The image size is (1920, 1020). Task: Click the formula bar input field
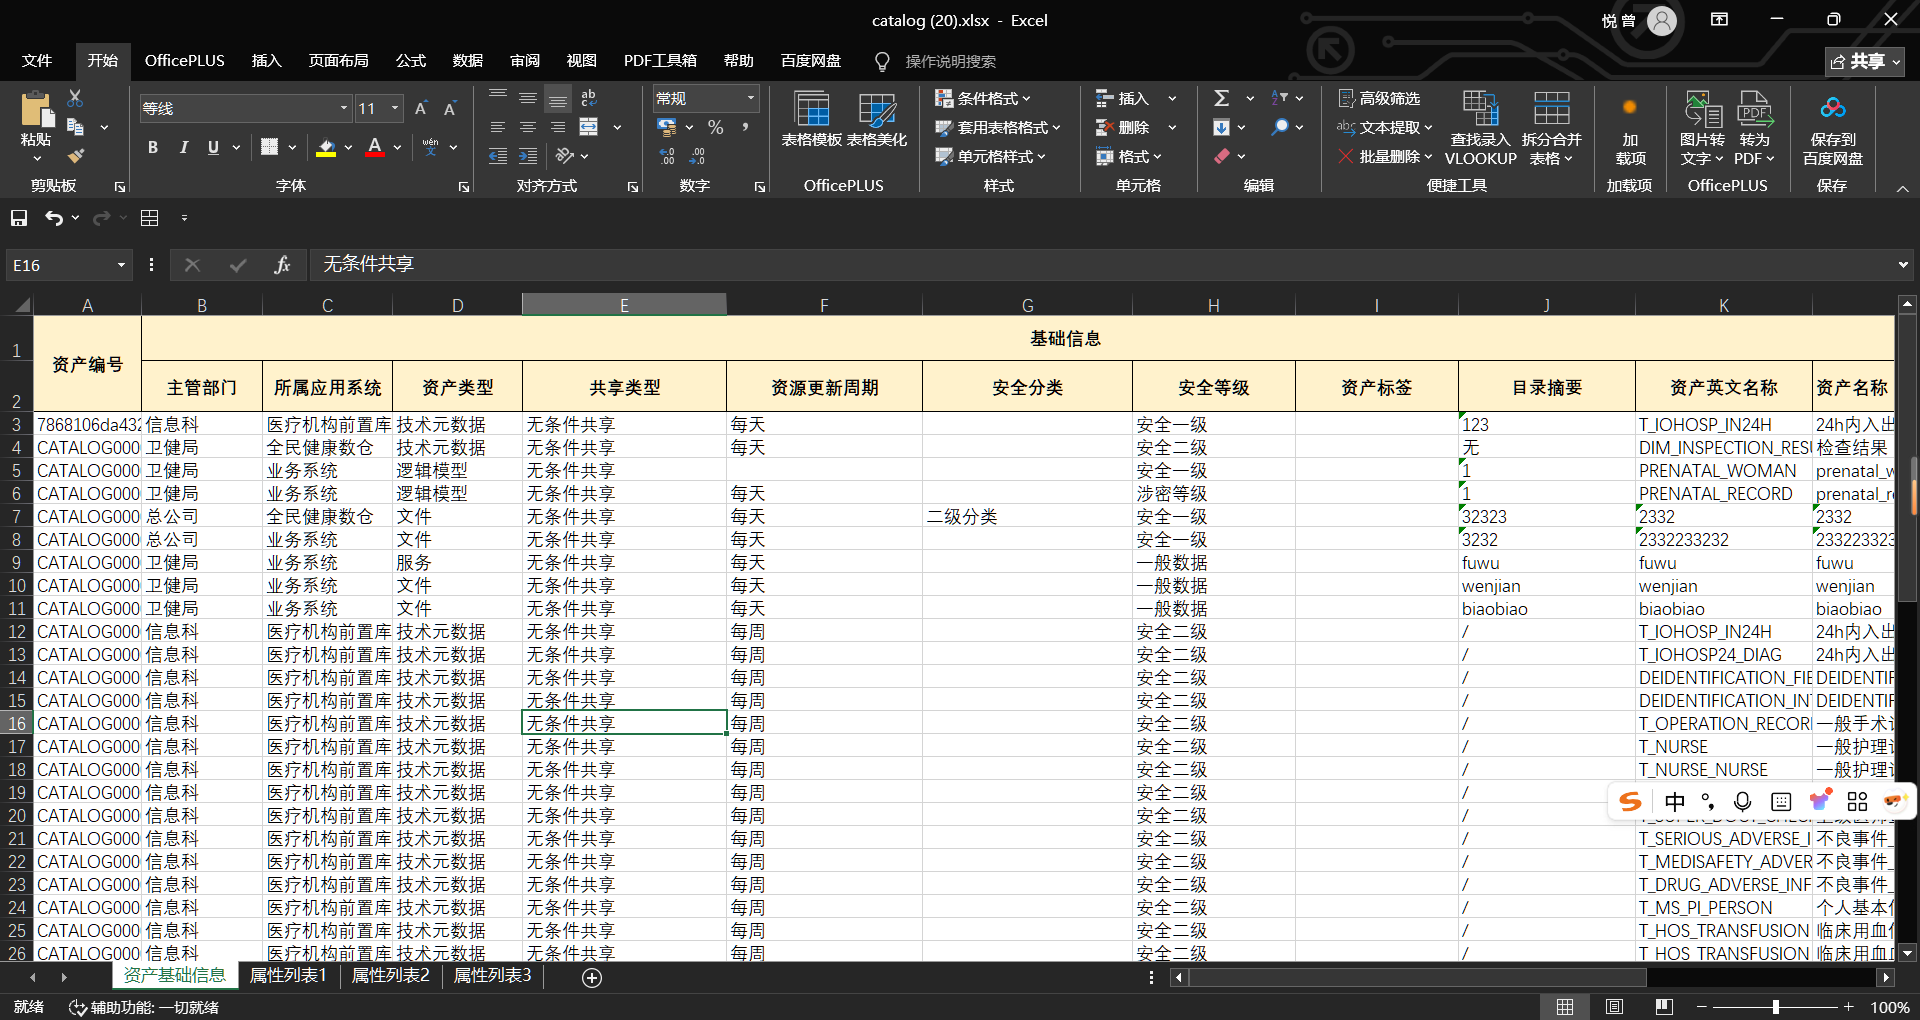(1000, 265)
